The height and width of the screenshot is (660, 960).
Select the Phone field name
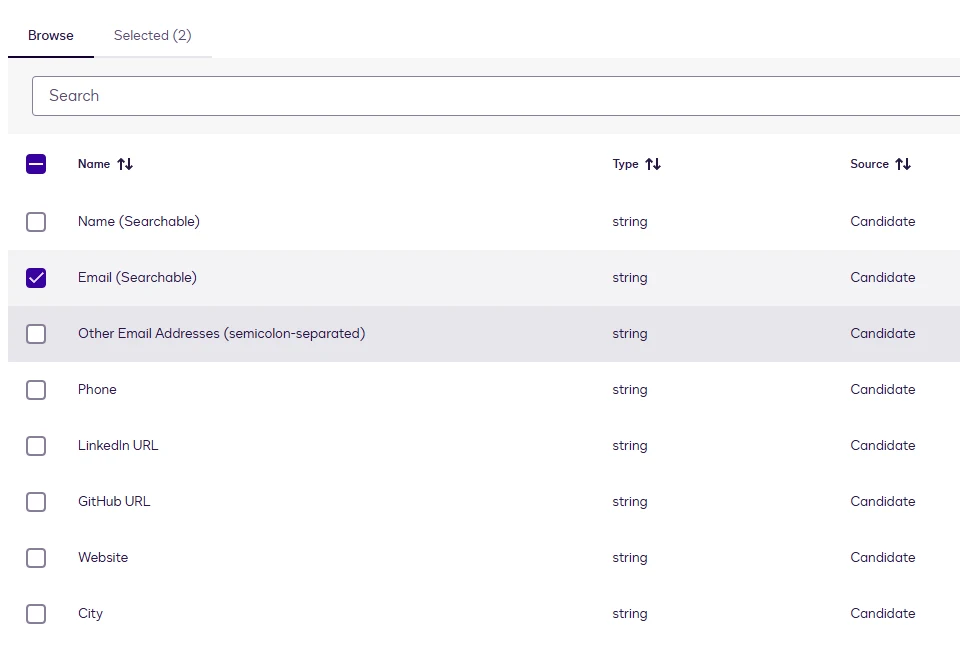97,389
